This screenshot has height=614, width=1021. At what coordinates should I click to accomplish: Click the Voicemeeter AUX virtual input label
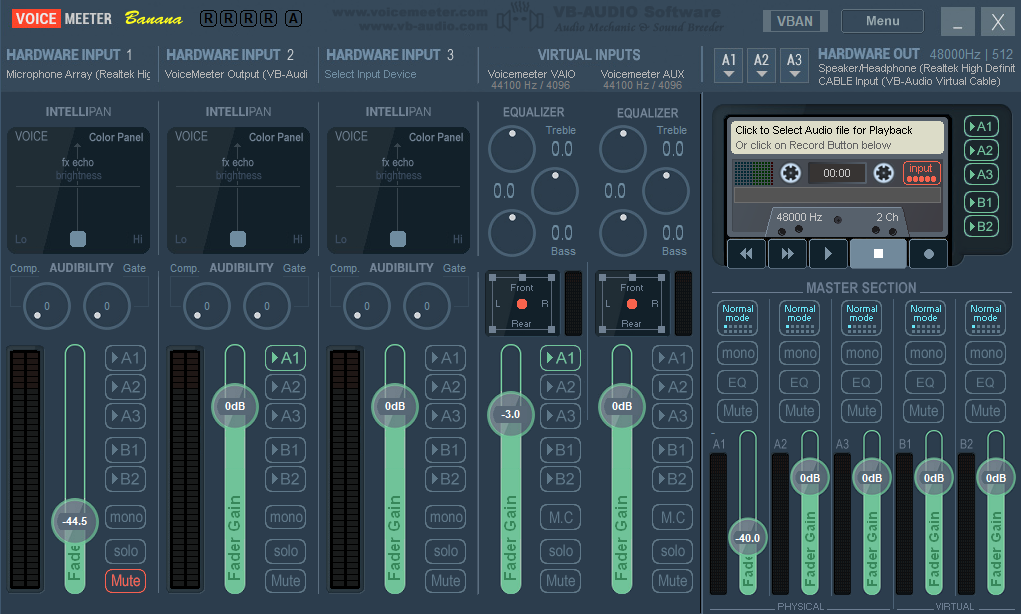(642, 74)
